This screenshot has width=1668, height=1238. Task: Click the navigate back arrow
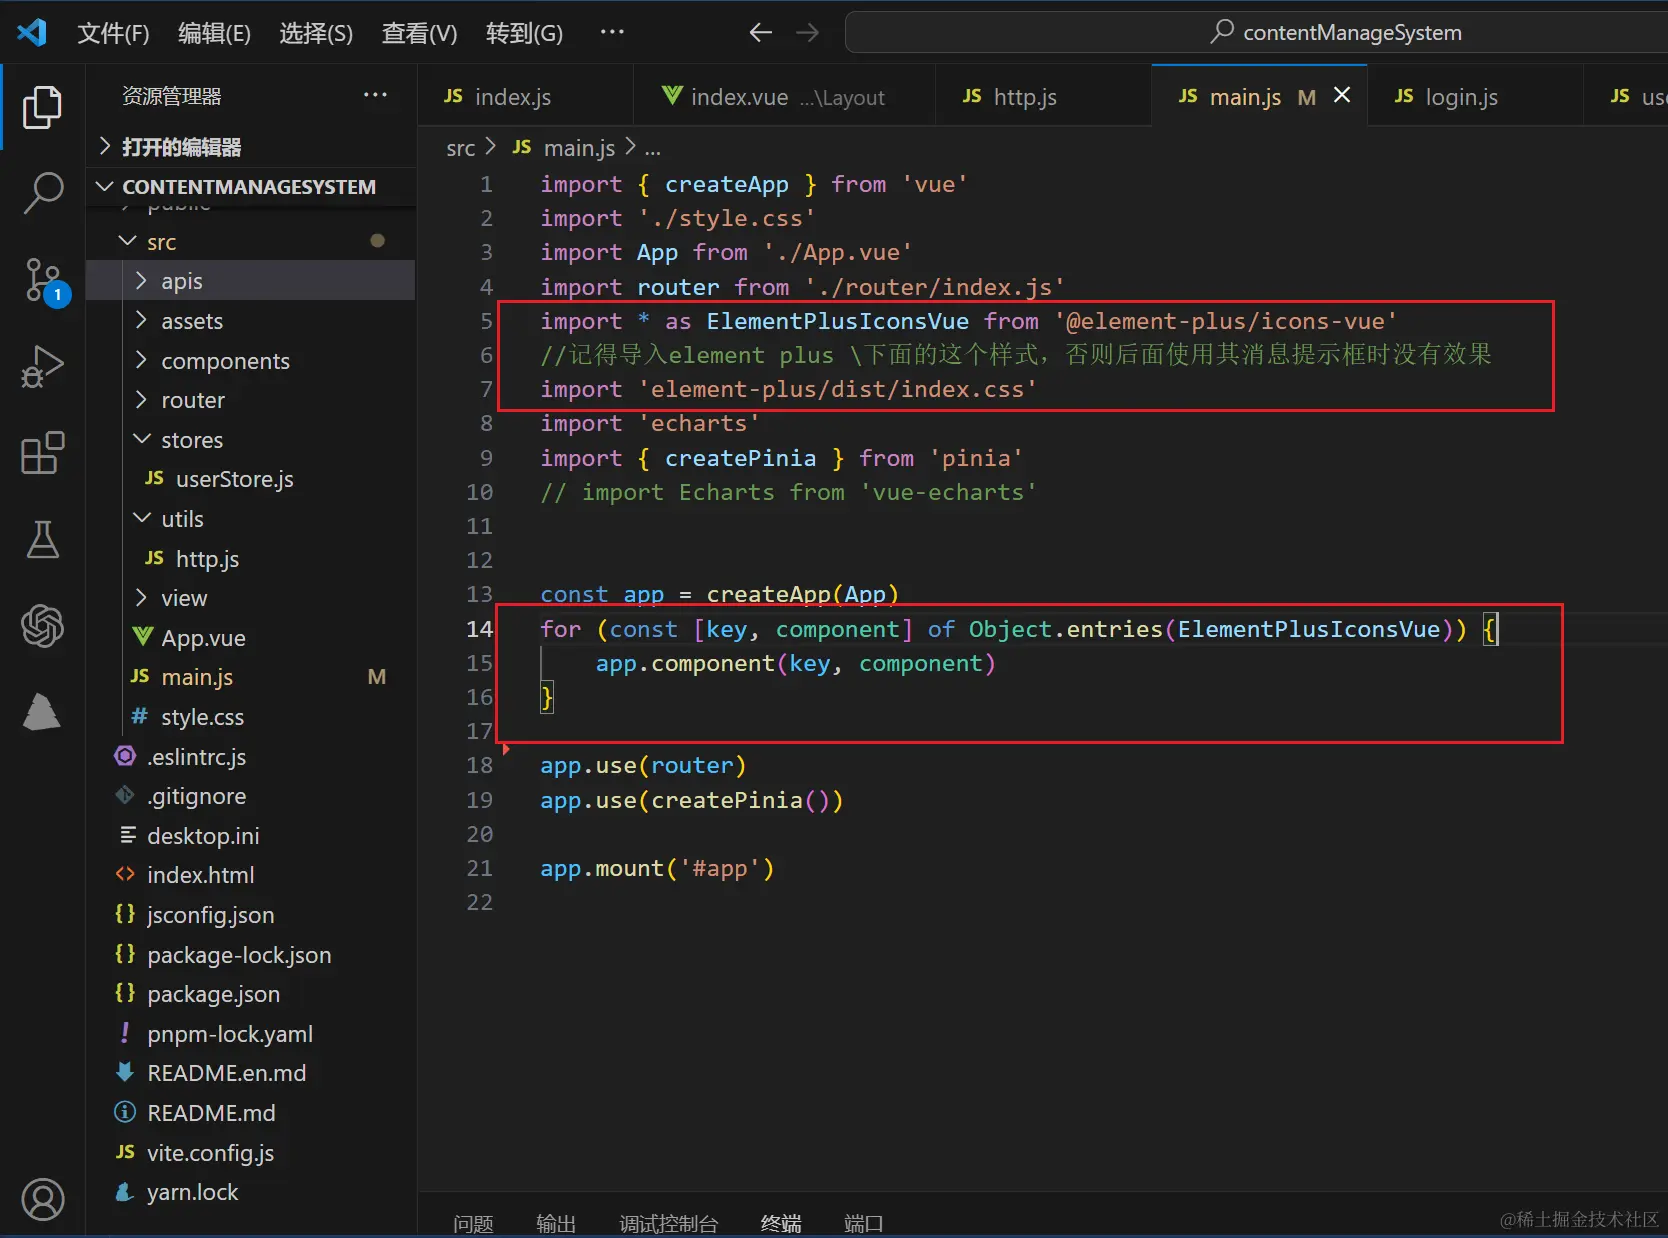pyautogui.click(x=760, y=33)
